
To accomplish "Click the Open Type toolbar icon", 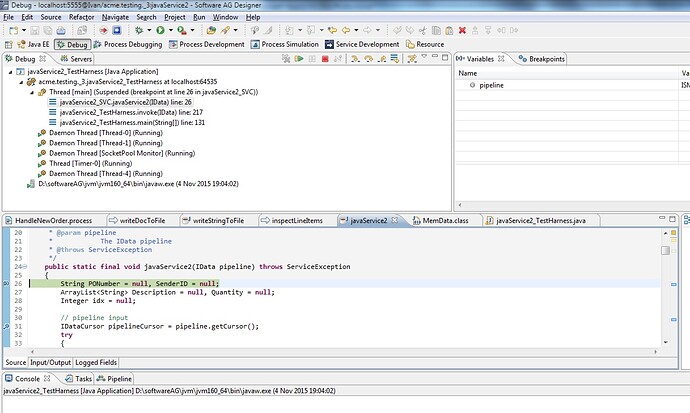I will coord(211,30).
